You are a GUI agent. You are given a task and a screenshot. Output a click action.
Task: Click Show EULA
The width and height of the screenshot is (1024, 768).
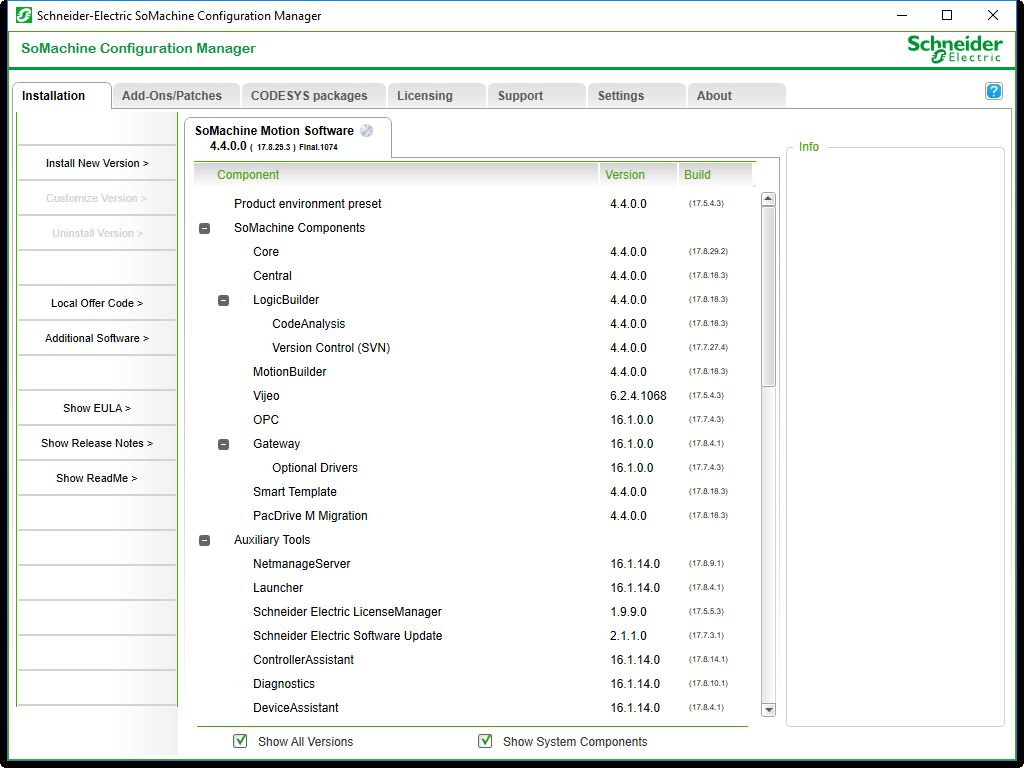97,408
